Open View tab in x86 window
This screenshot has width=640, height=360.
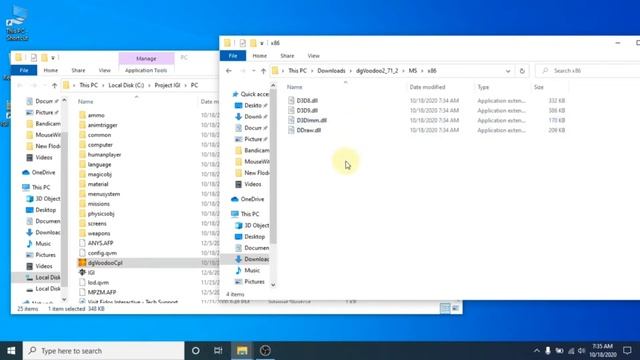tap(313, 56)
